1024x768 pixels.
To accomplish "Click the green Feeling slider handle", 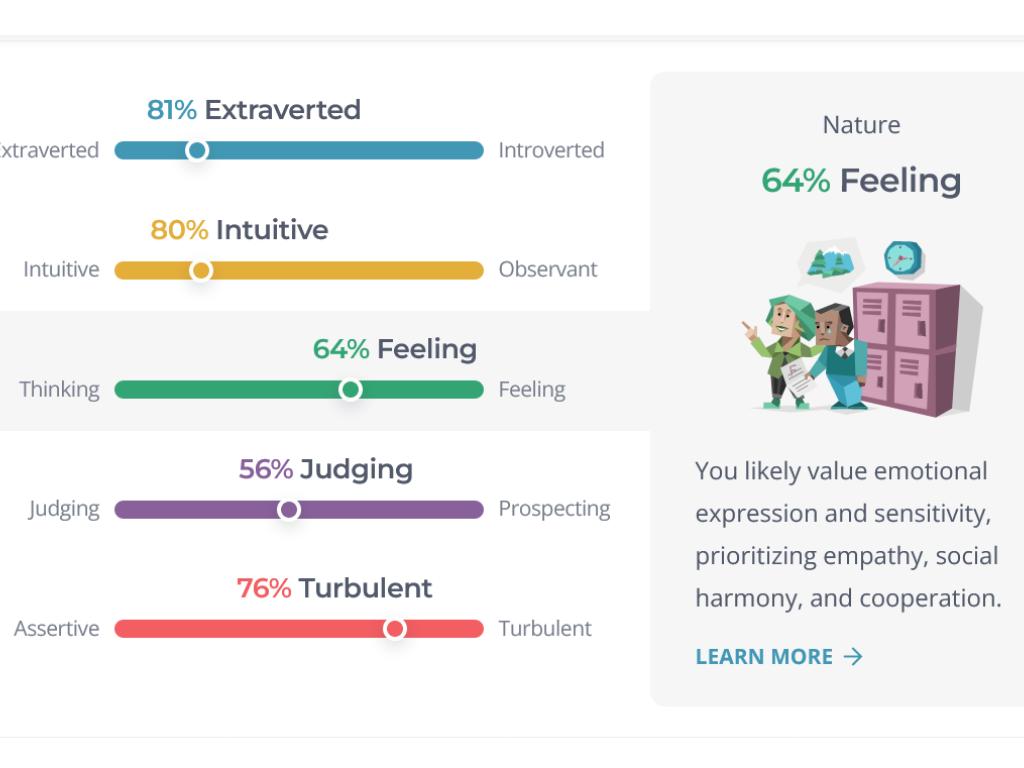I will coord(350,390).
